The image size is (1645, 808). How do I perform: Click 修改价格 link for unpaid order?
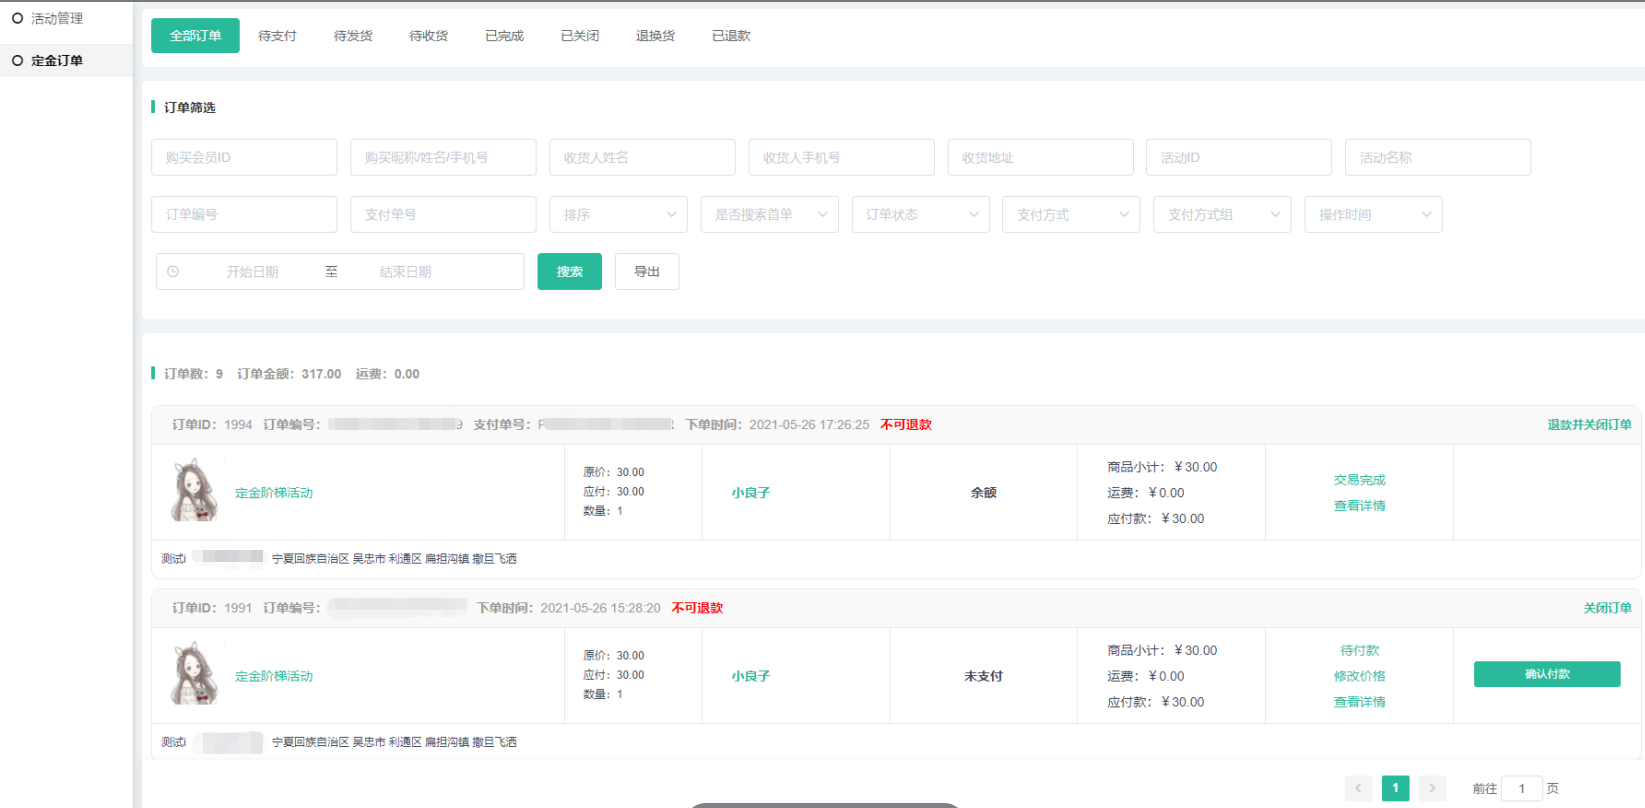coord(1359,676)
